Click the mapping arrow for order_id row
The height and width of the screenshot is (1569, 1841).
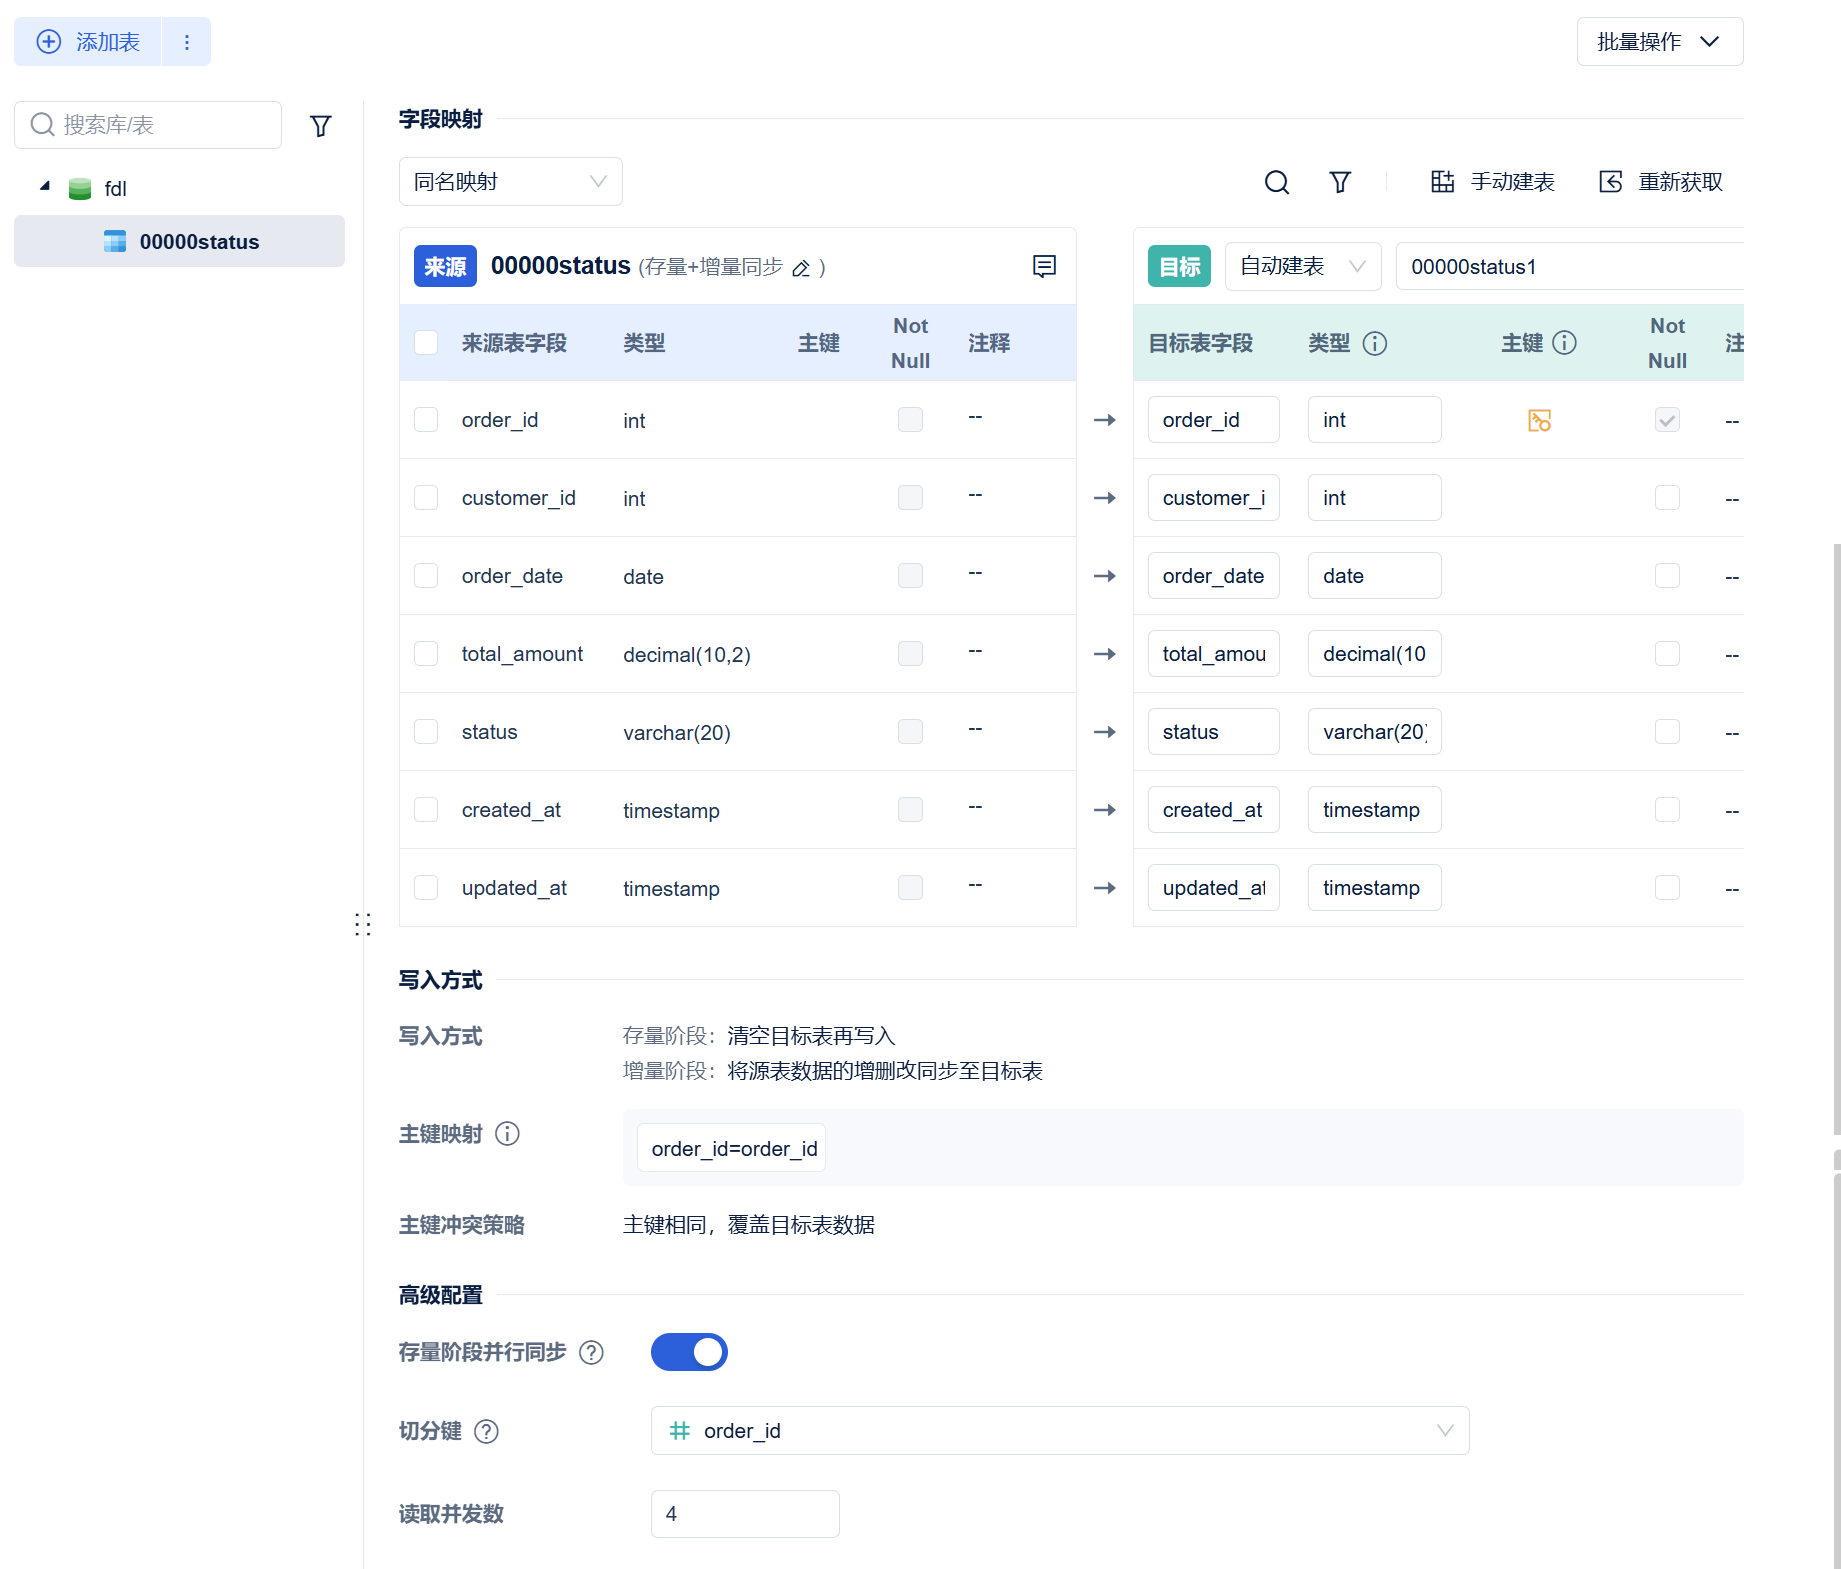pyautogui.click(x=1104, y=420)
